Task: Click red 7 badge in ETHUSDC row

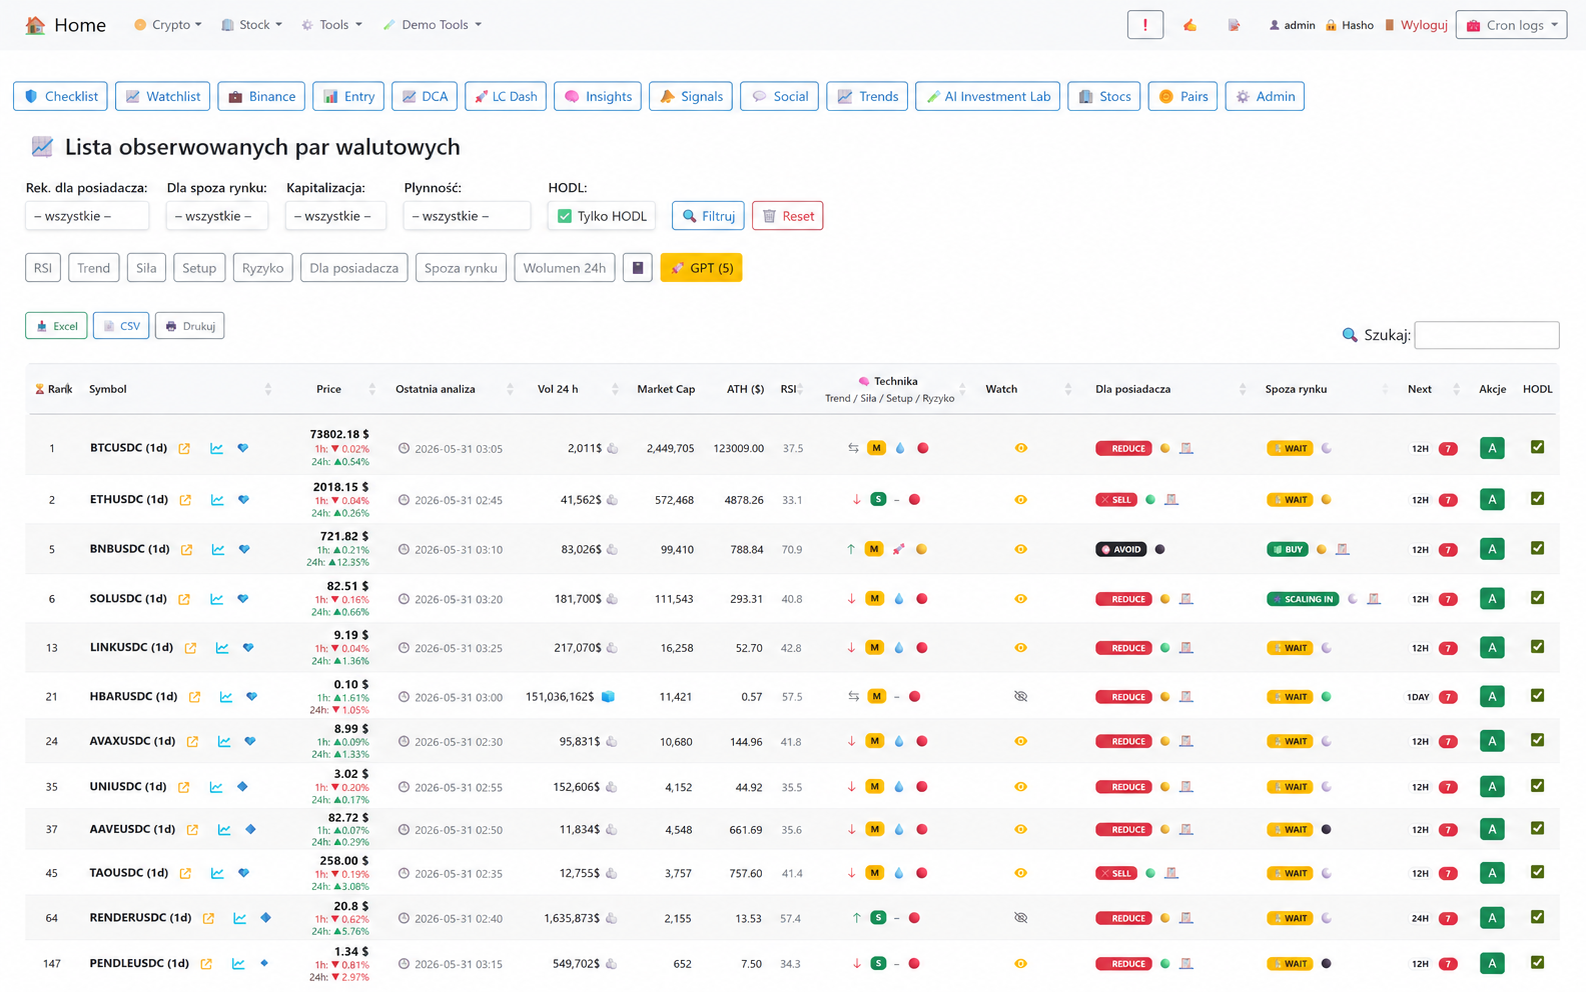Action: pos(1447,500)
